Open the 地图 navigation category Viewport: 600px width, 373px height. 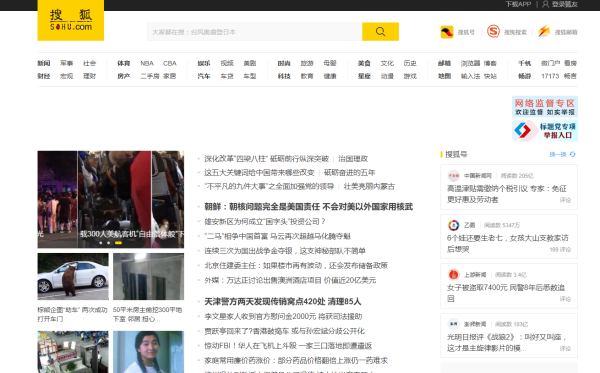point(444,76)
